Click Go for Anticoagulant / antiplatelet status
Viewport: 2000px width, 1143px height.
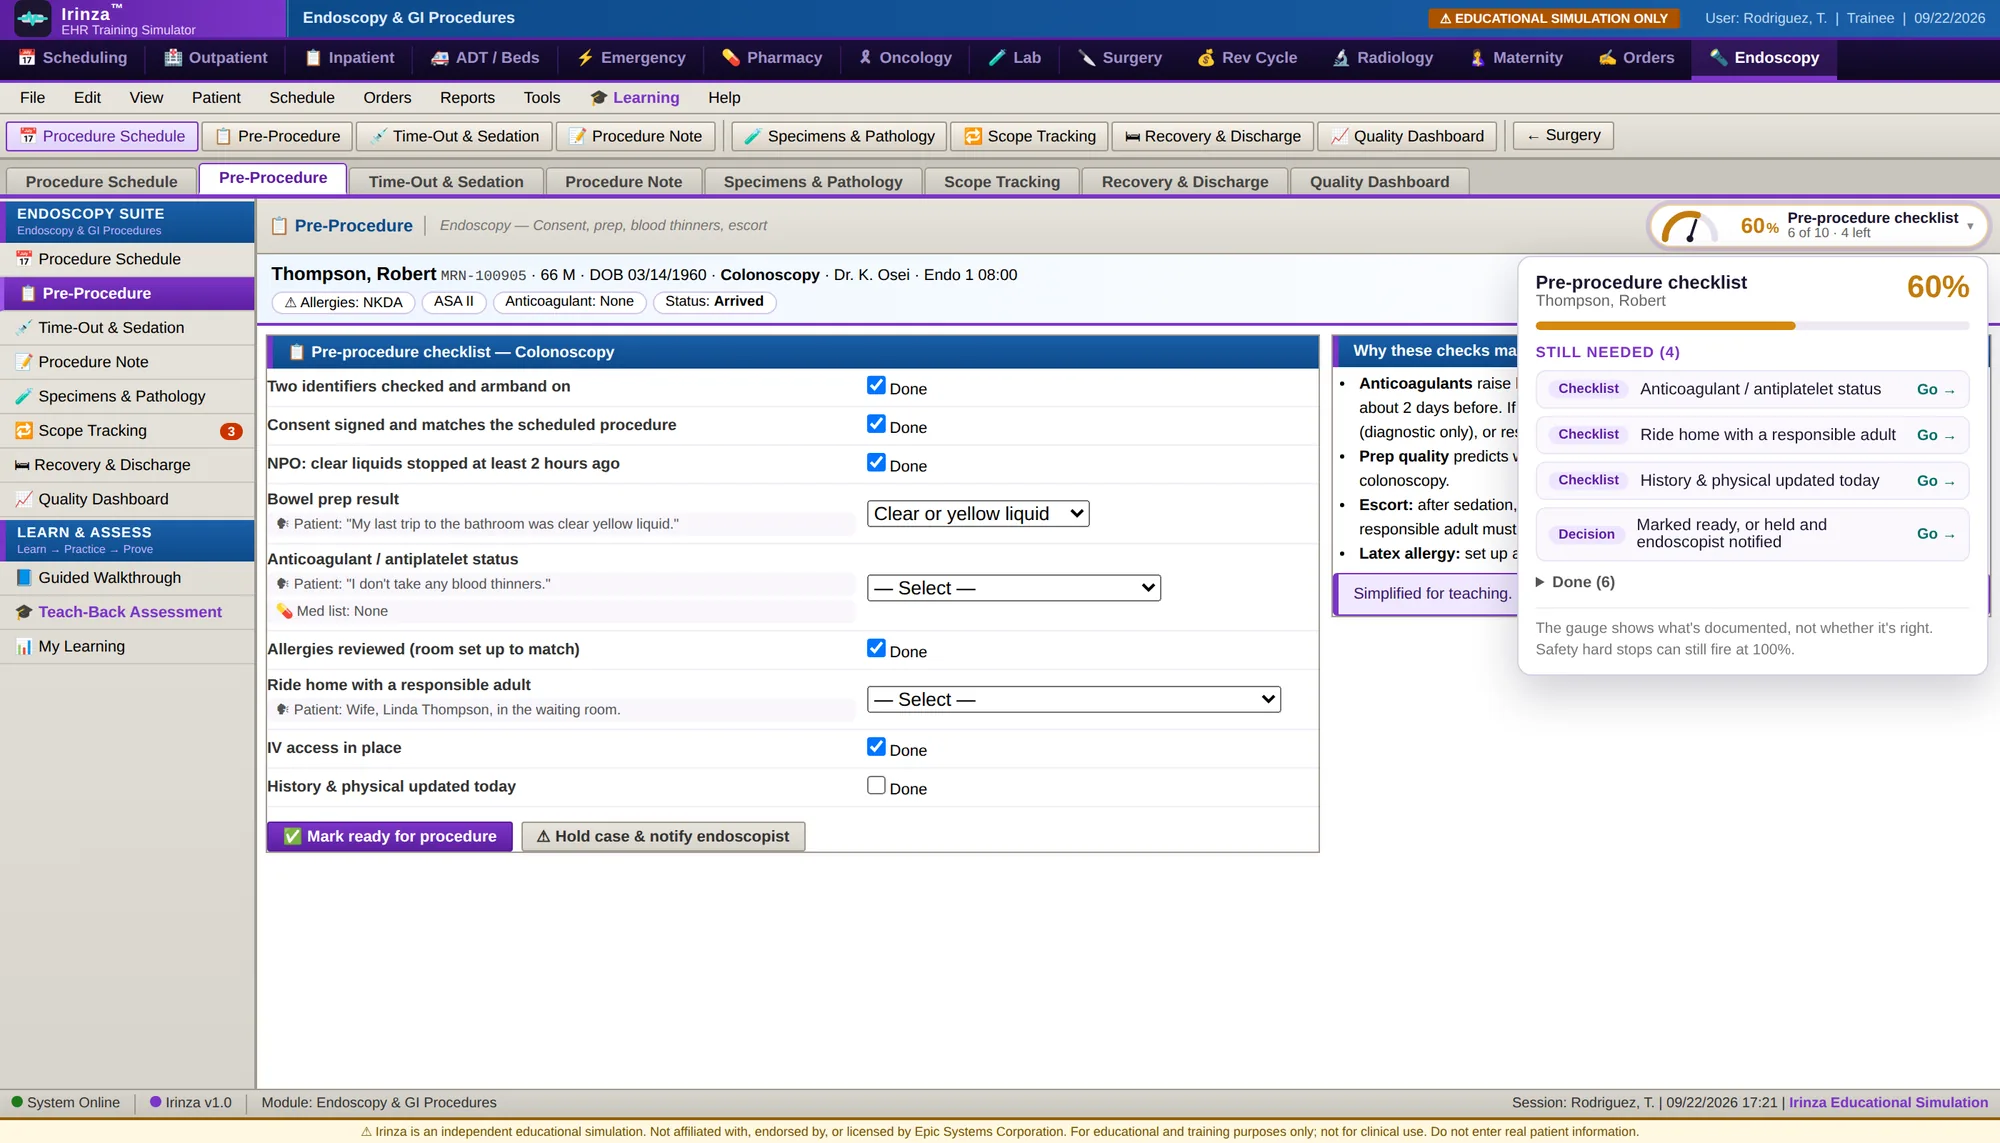pyautogui.click(x=1936, y=390)
